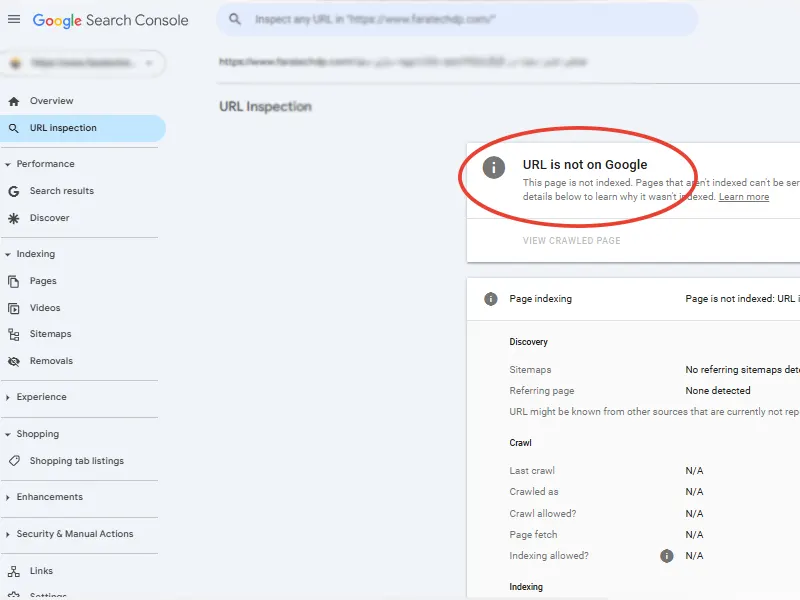Go to Search results report
This screenshot has width=800, height=600.
62,191
